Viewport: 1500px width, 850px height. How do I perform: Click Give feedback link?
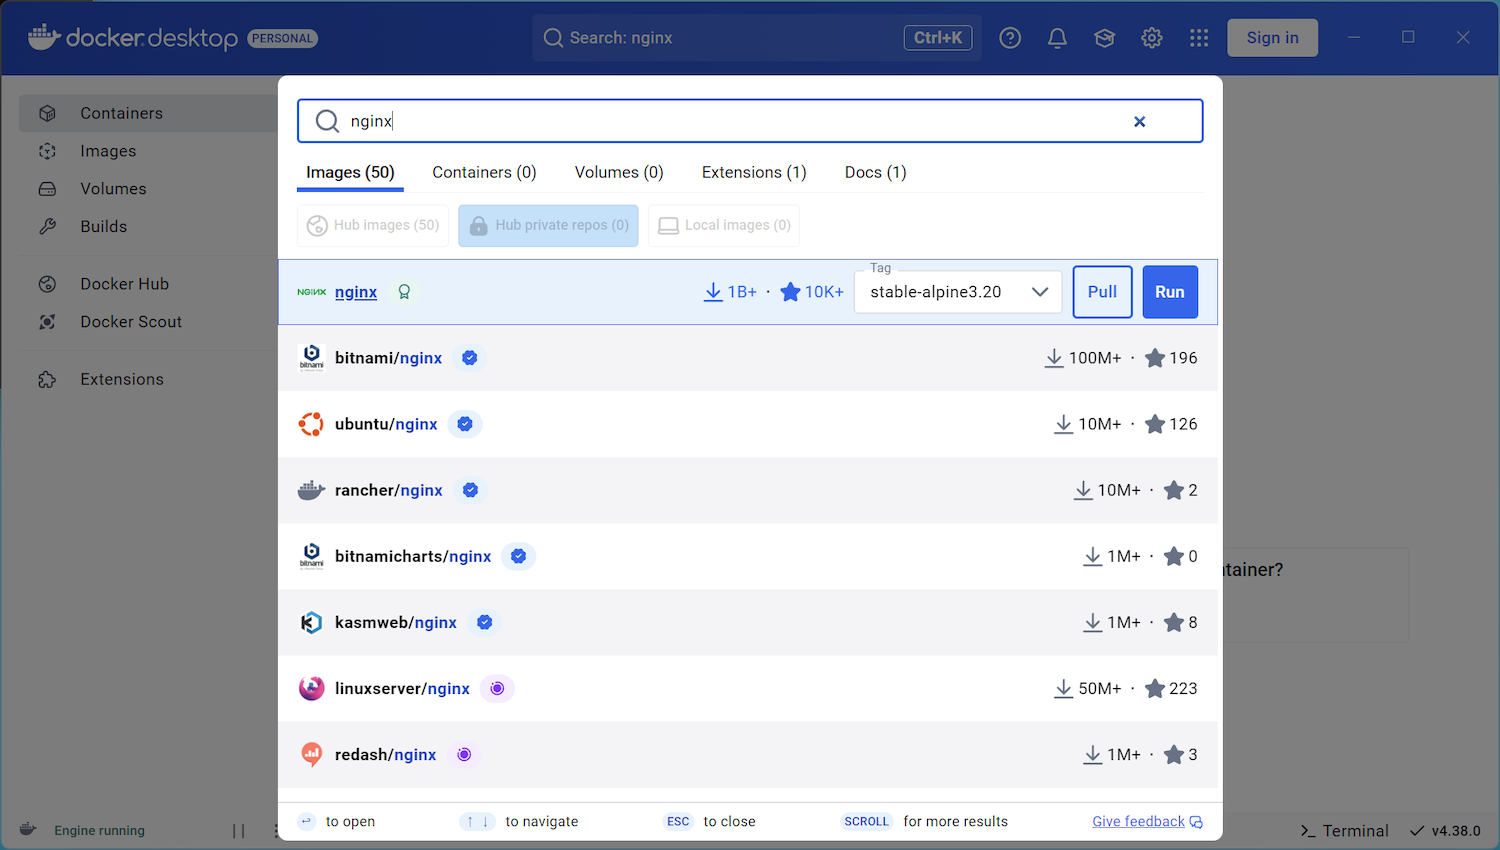[1147, 821]
